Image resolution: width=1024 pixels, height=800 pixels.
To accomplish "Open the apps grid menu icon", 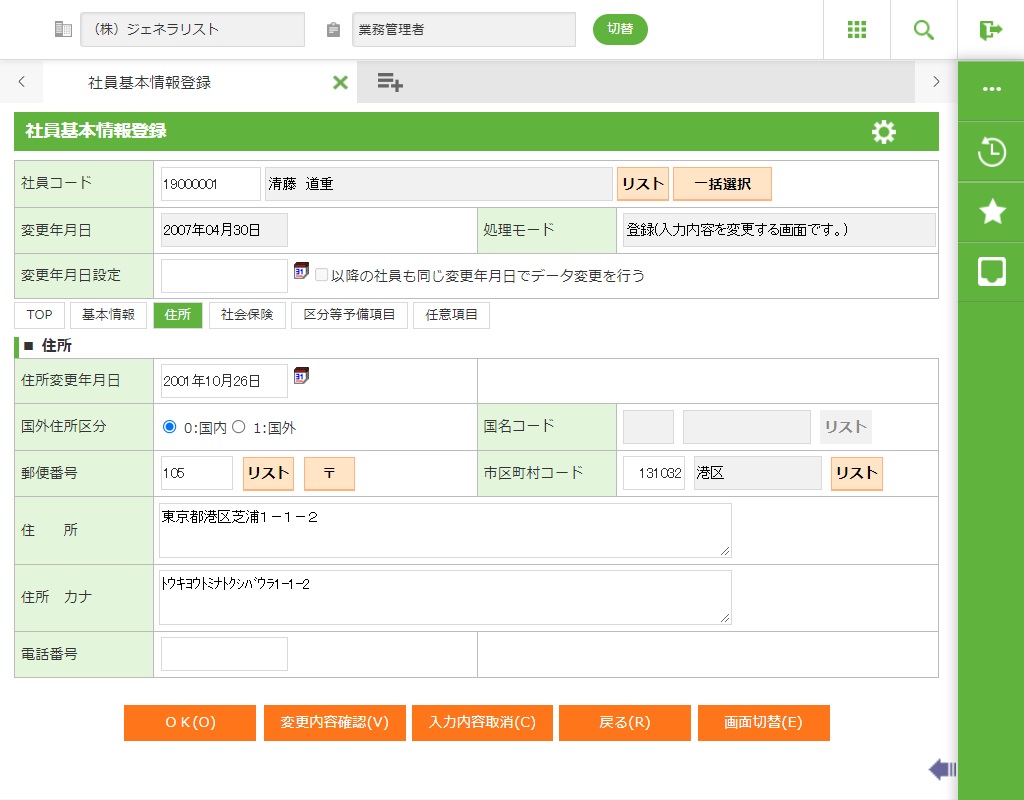I will (857, 30).
